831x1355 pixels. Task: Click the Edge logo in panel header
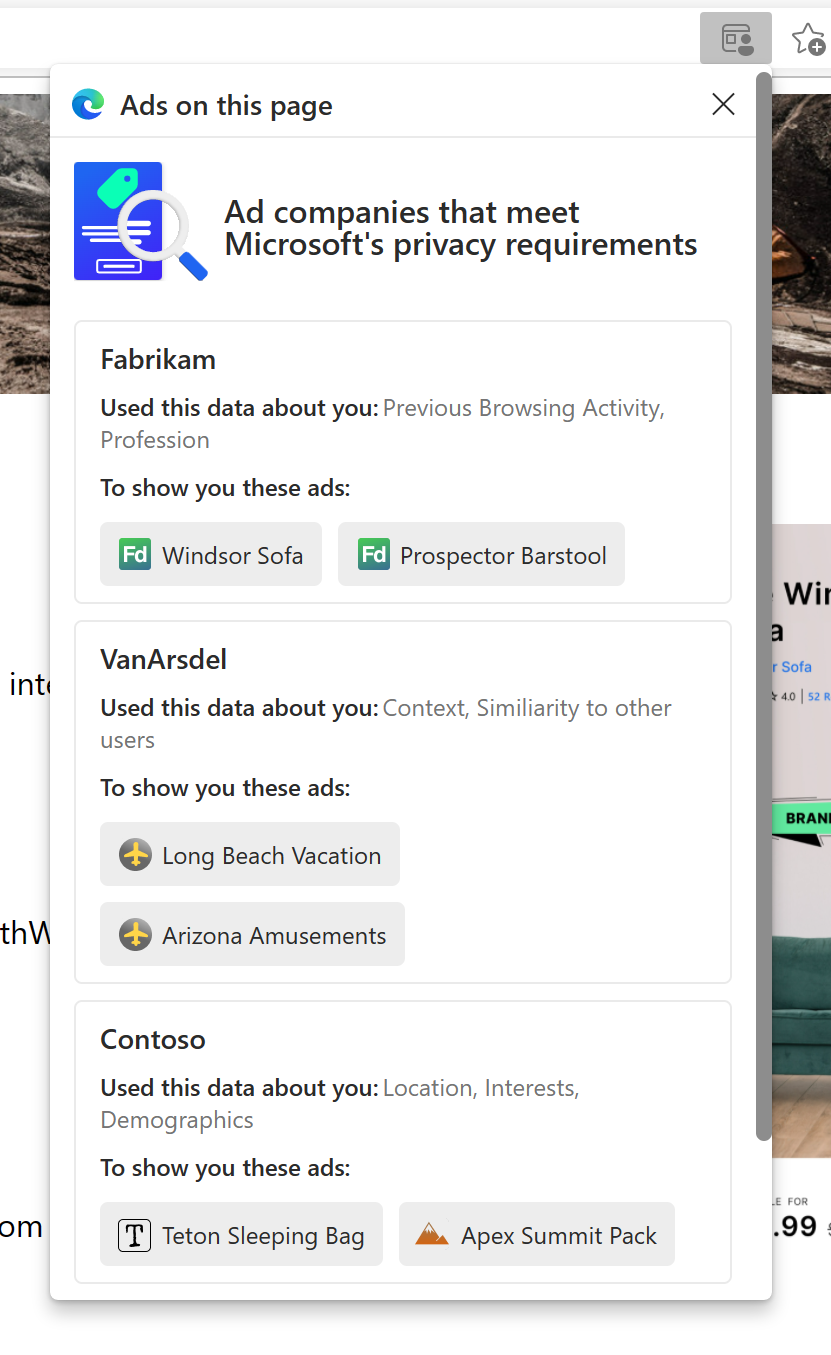click(88, 104)
